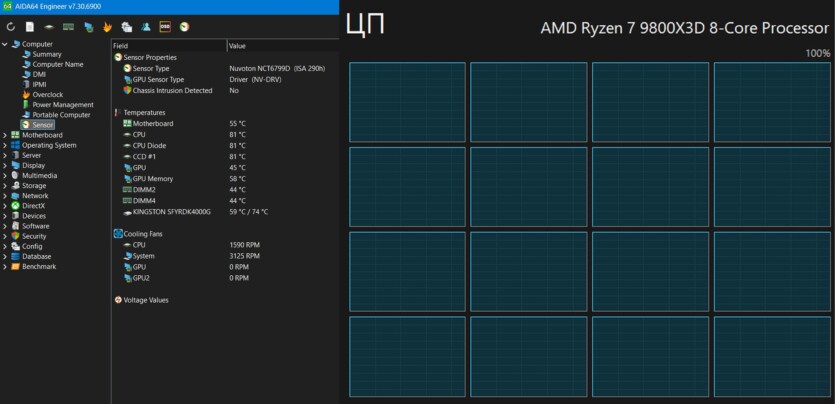Launch stability test via flame toolbar icon
Viewport: 835px width, 404px height.
pos(107,27)
